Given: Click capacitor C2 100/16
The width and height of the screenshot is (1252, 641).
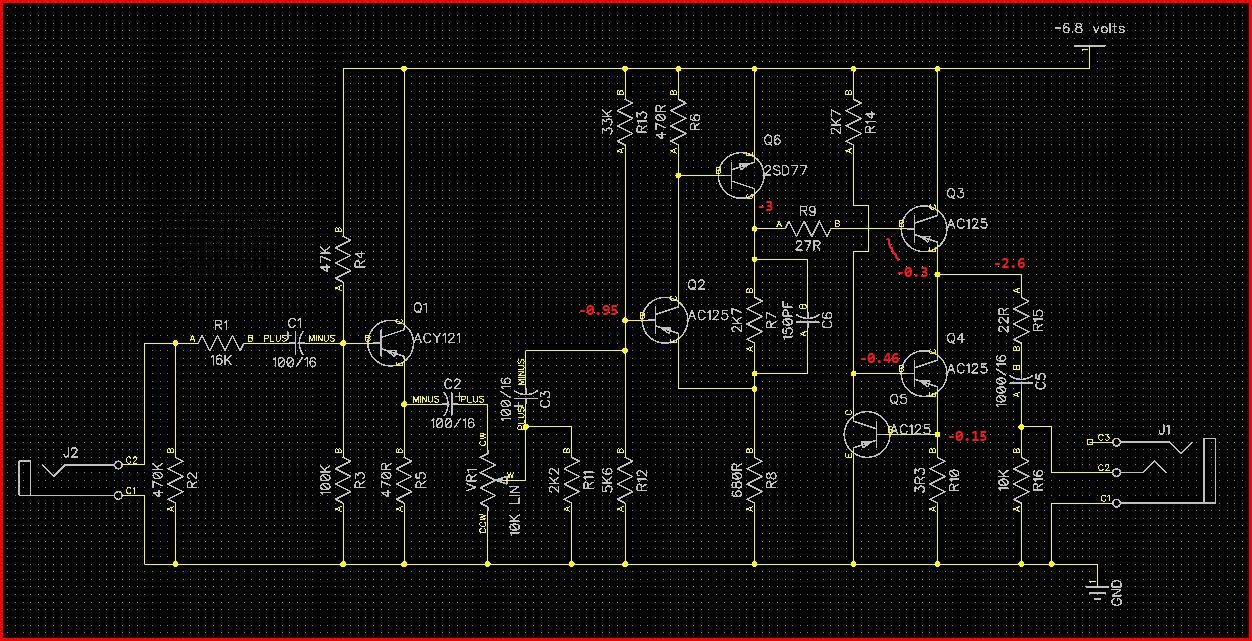Looking at the screenshot, I should [450, 403].
